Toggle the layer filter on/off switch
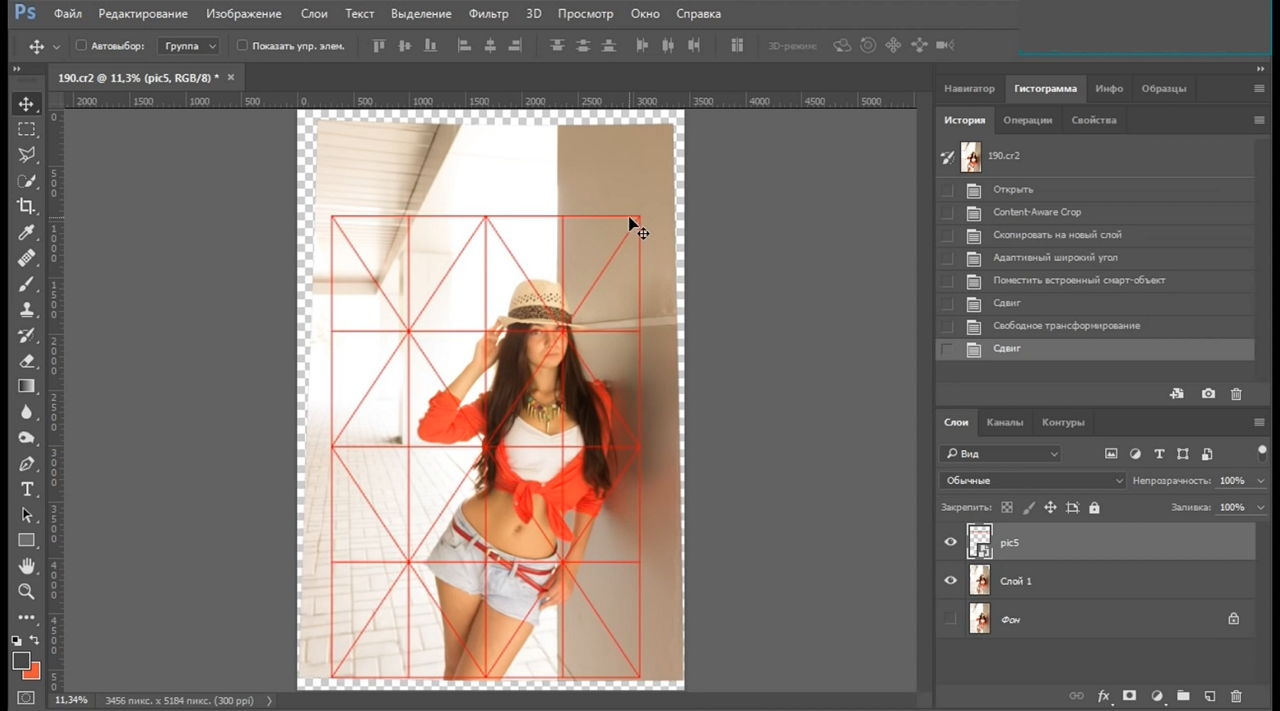Image resolution: width=1280 pixels, height=711 pixels. pos(1262,452)
